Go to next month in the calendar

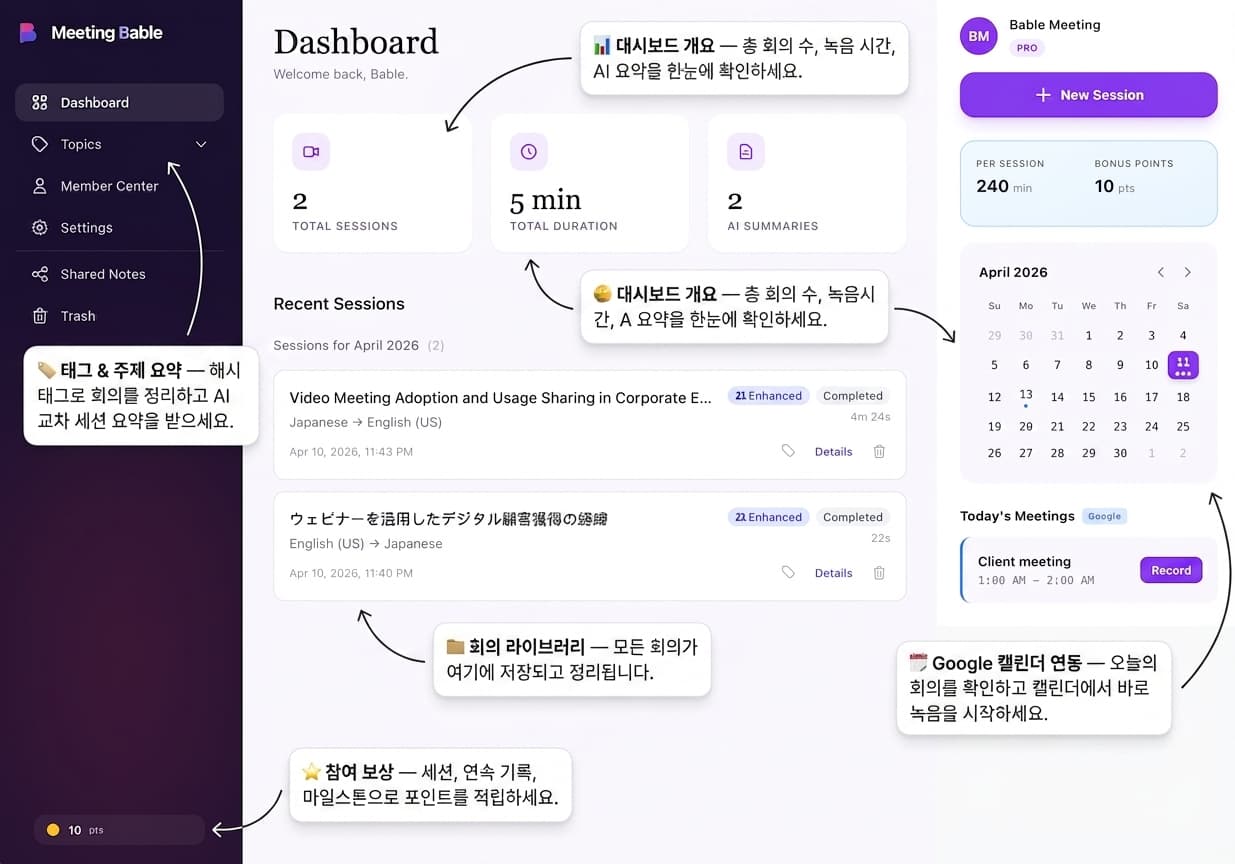[1188, 271]
